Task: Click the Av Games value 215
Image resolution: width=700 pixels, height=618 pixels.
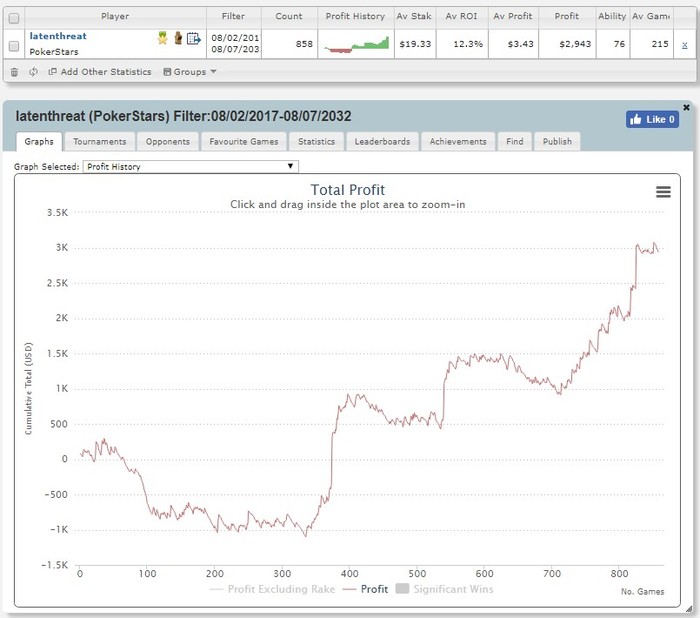Action: pos(660,44)
